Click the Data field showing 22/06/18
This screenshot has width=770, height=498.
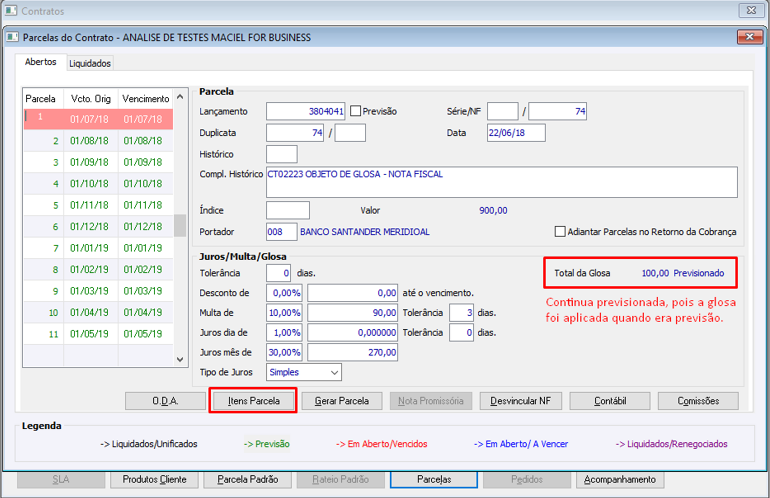(x=516, y=133)
